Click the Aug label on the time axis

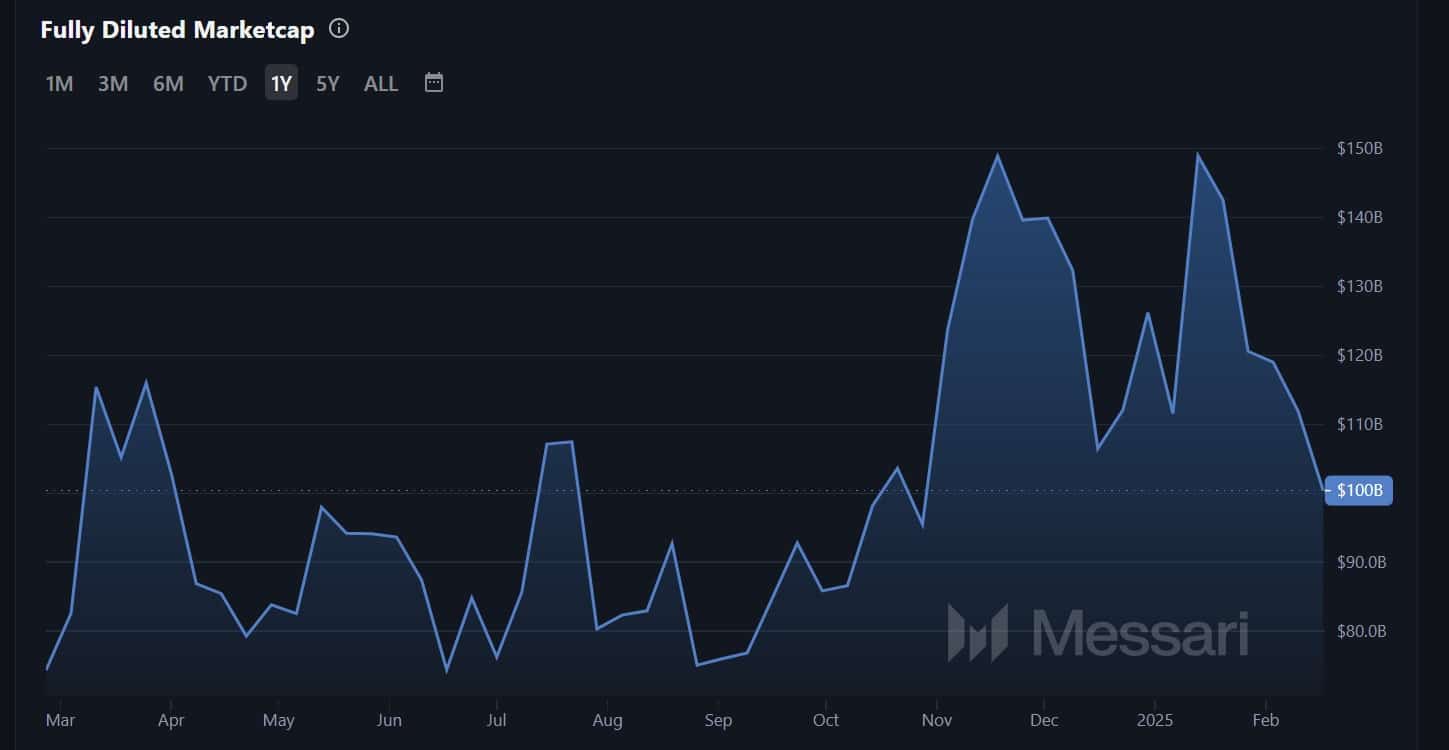pyautogui.click(x=607, y=720)
